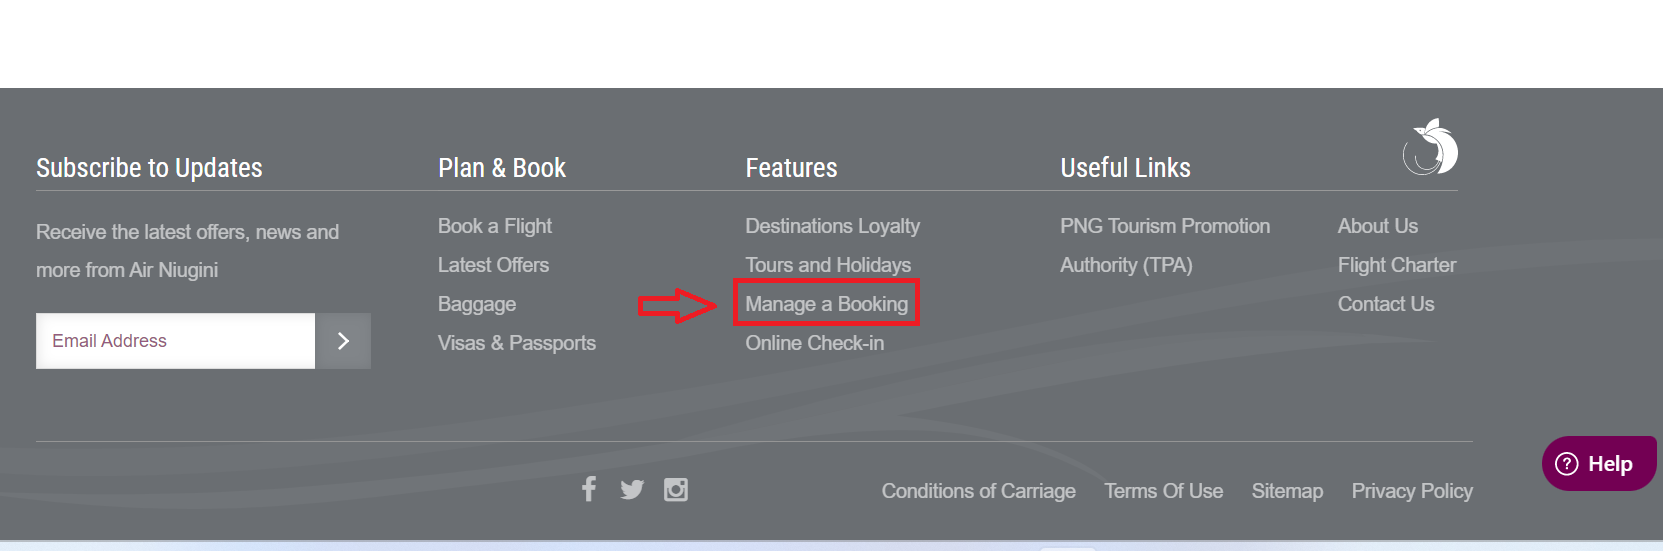This screenshot has height=551, width=1663.
Task: Click the Features heading
Action: coord(791,168)
